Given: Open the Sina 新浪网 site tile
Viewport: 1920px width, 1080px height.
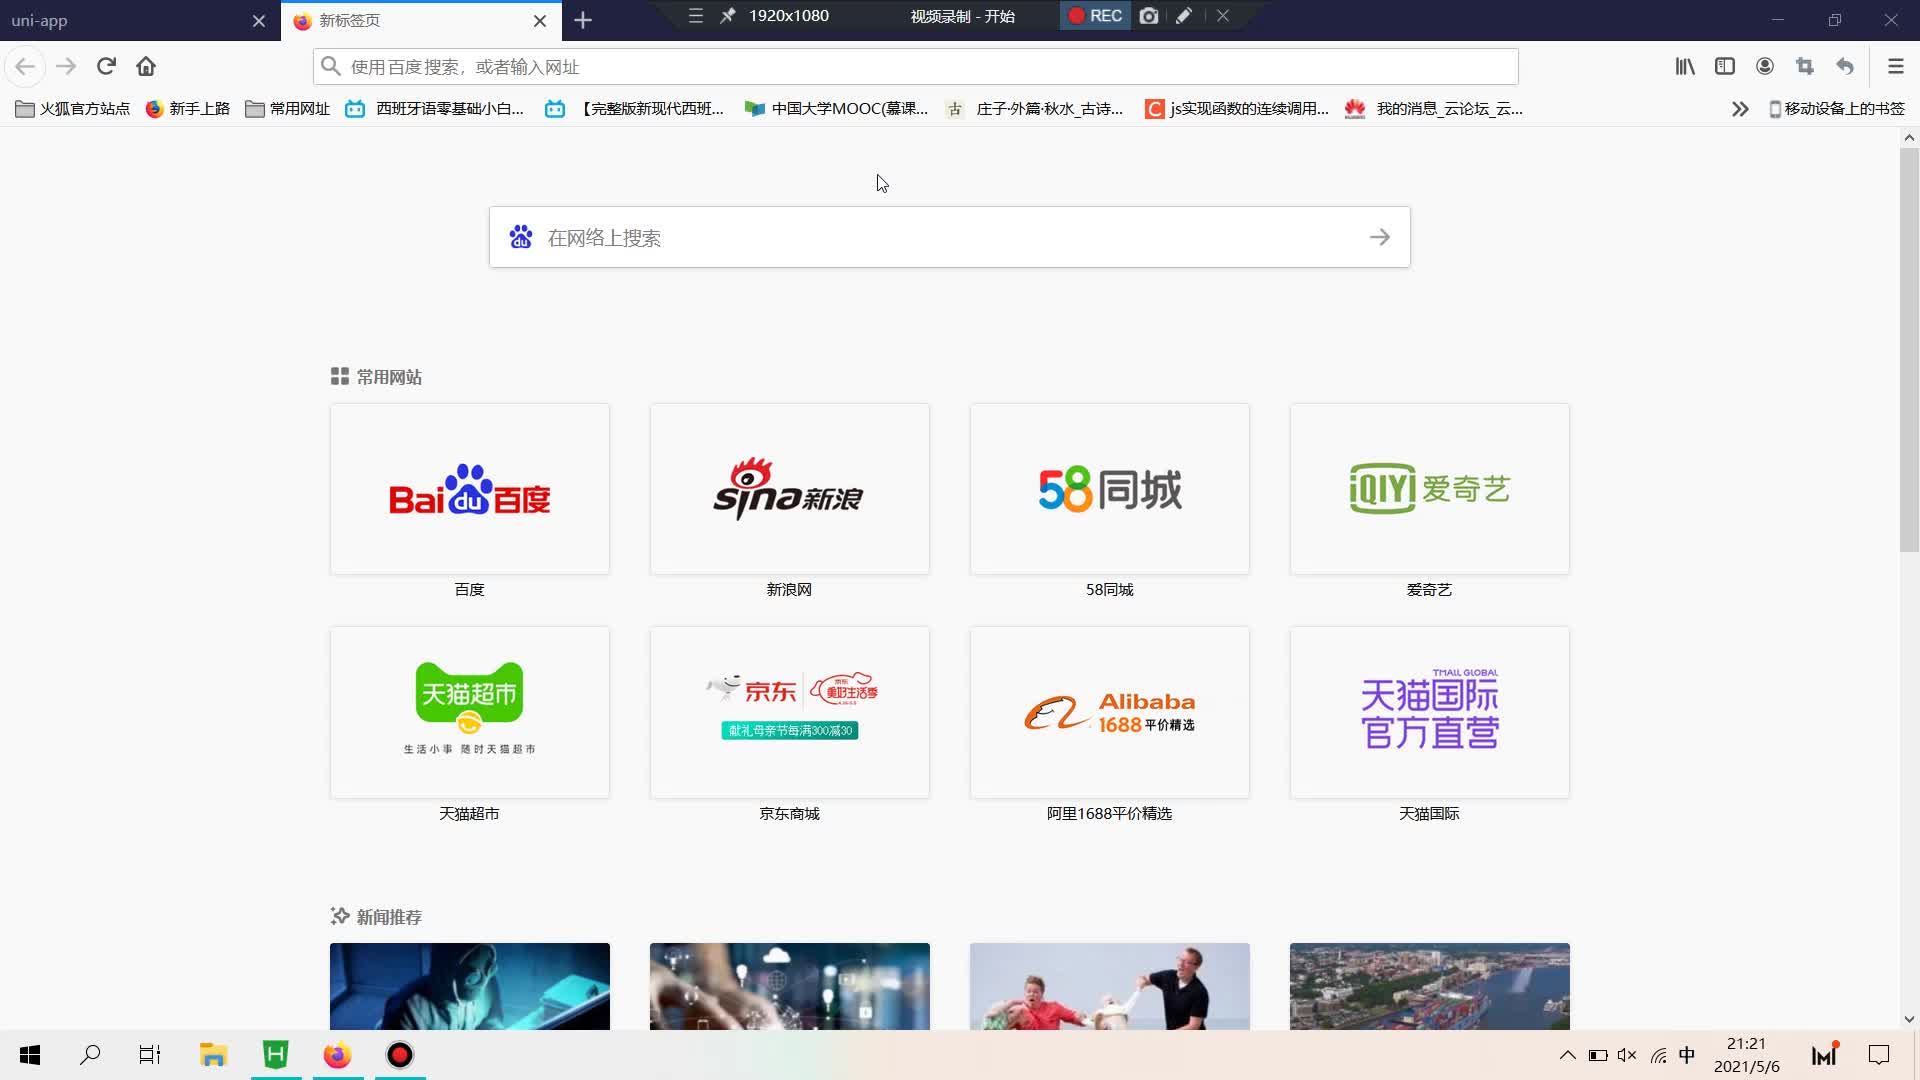Looking at the screenshot, I should (789, 489).
